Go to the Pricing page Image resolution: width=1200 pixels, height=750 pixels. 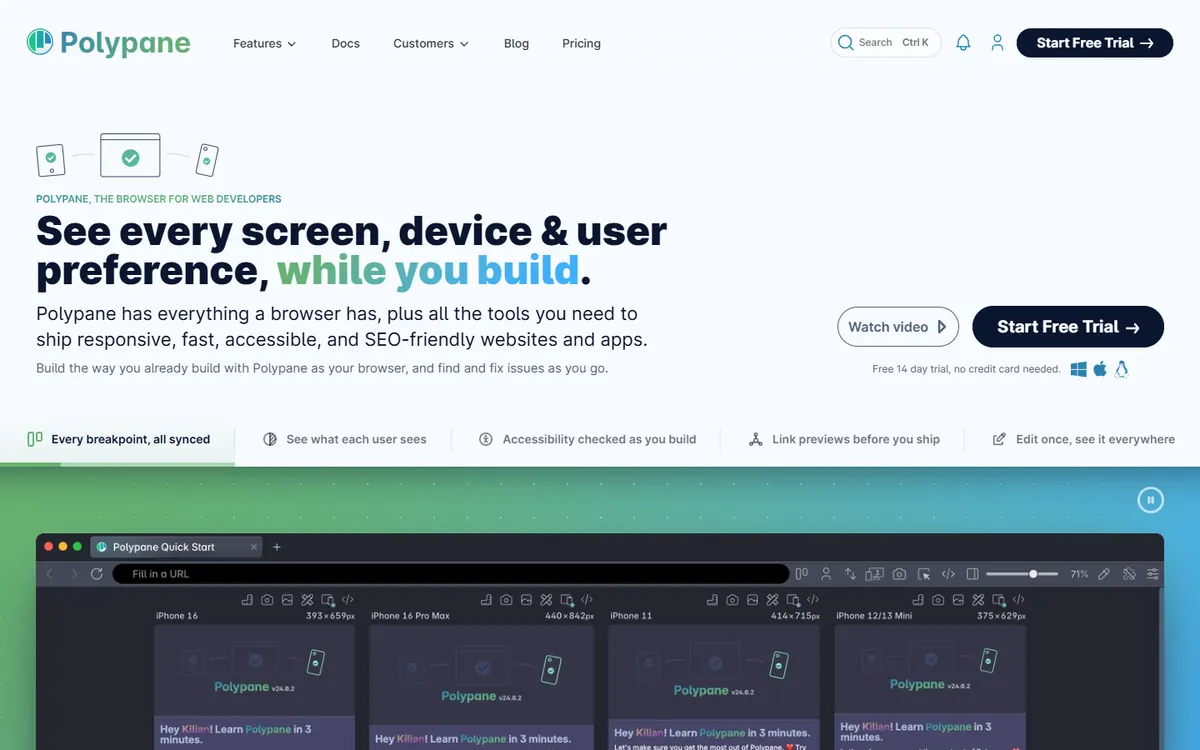[582, 43]
